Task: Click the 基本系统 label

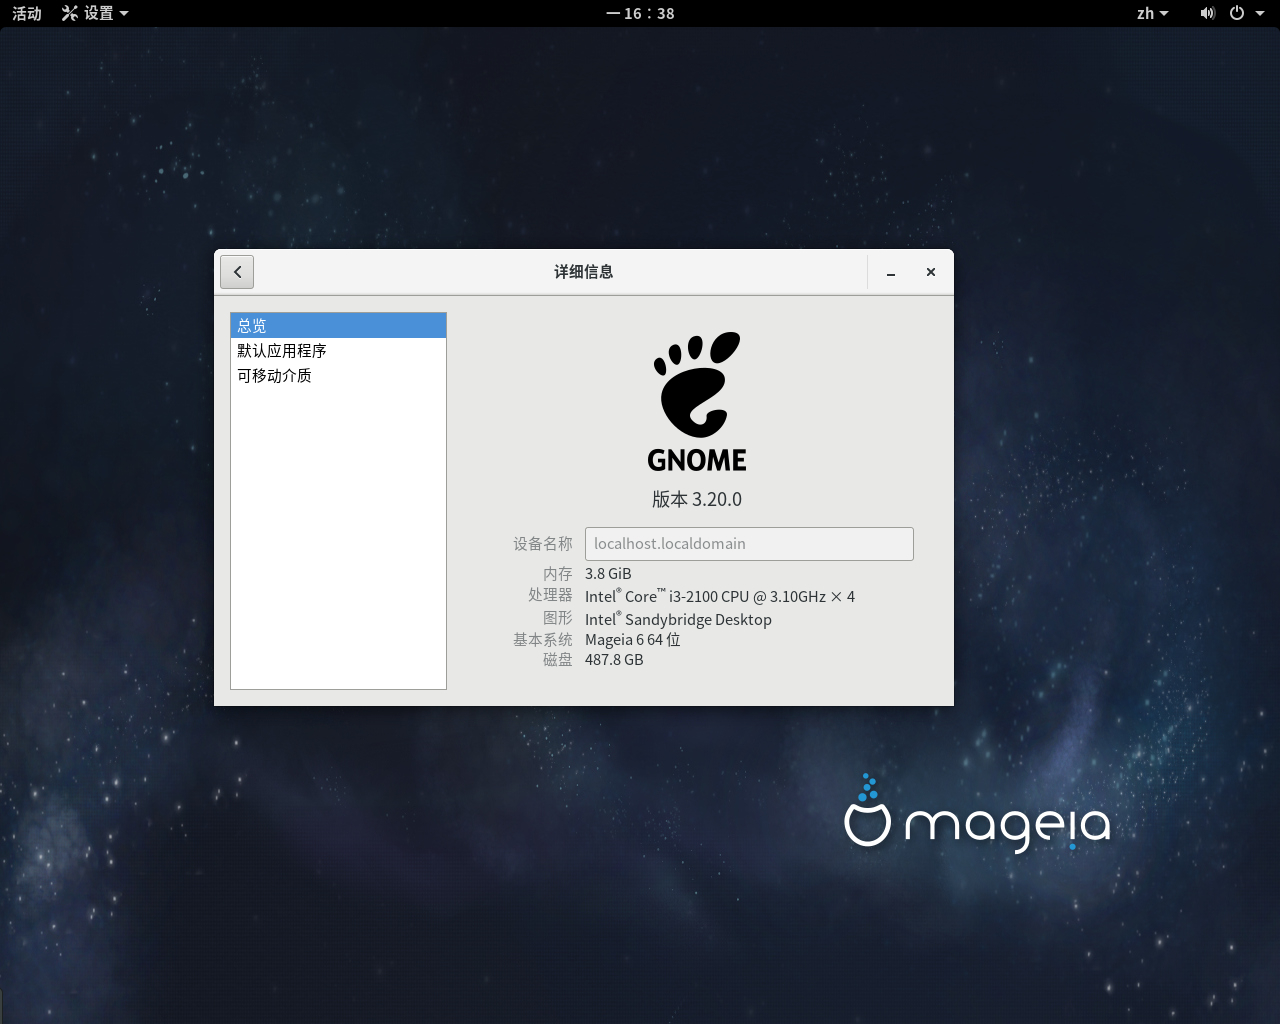Action: 543,640
